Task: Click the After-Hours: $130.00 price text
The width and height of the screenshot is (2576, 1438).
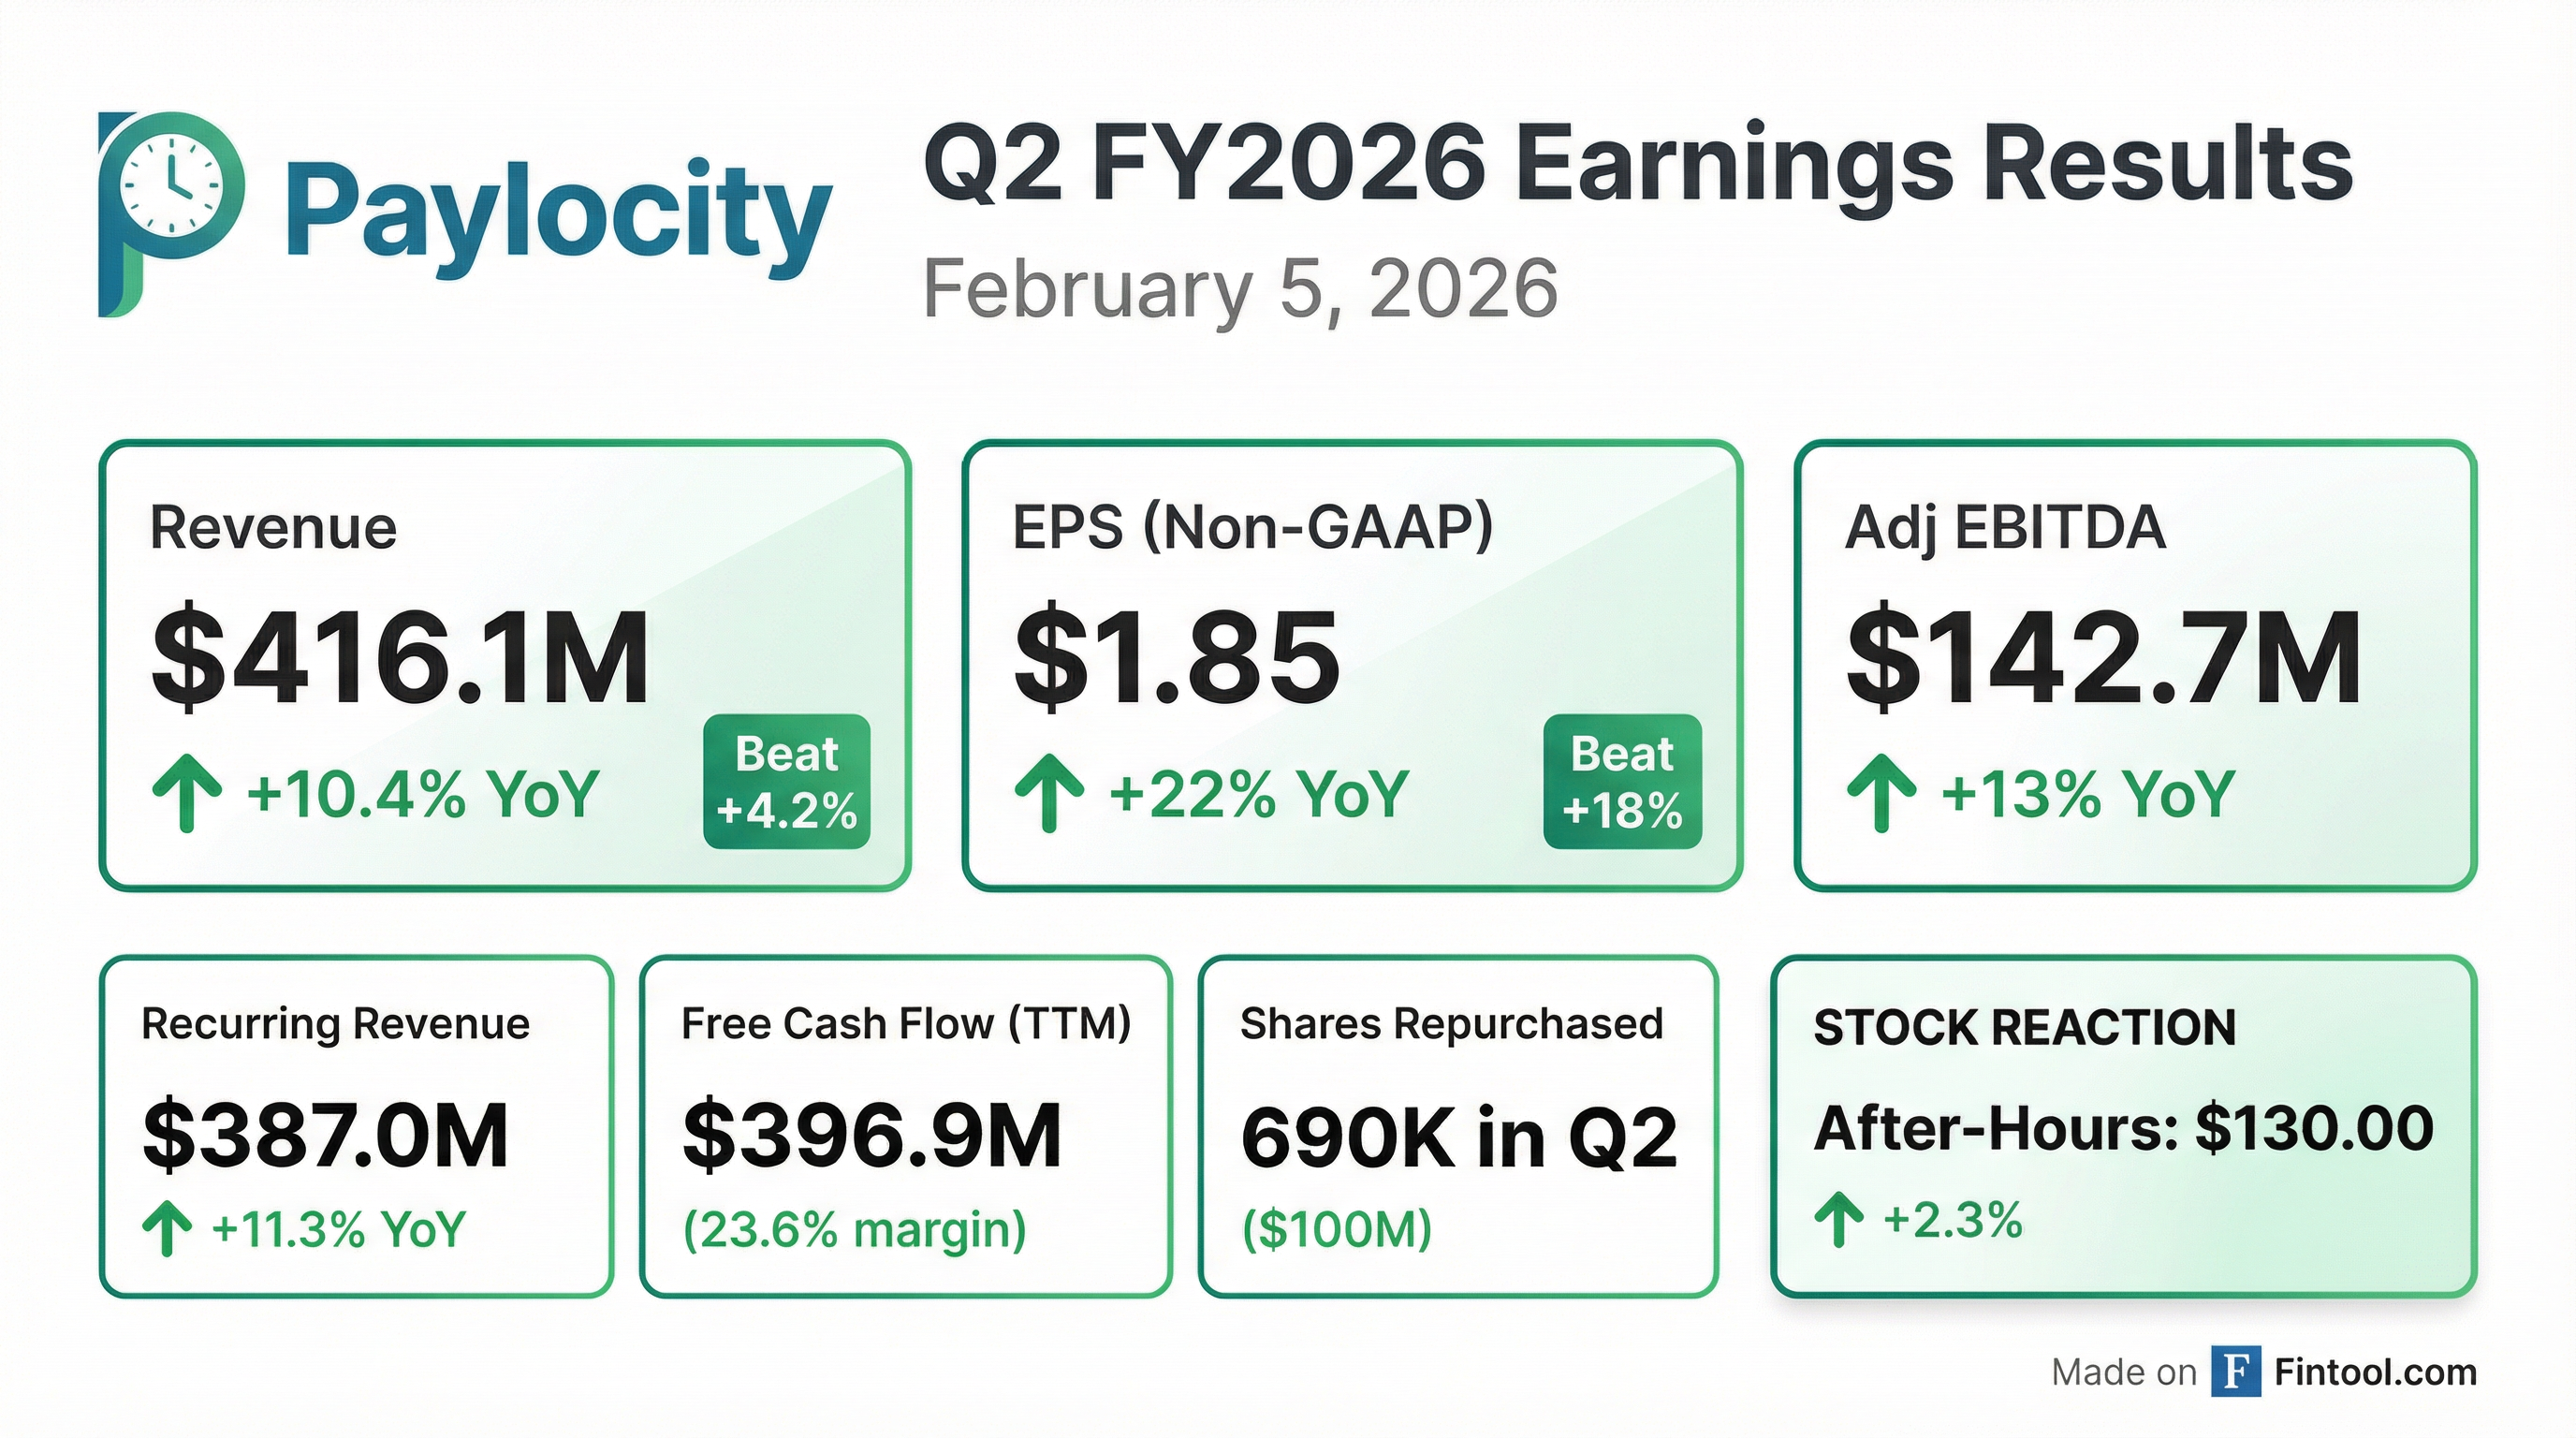Action: point(2123,1129)
